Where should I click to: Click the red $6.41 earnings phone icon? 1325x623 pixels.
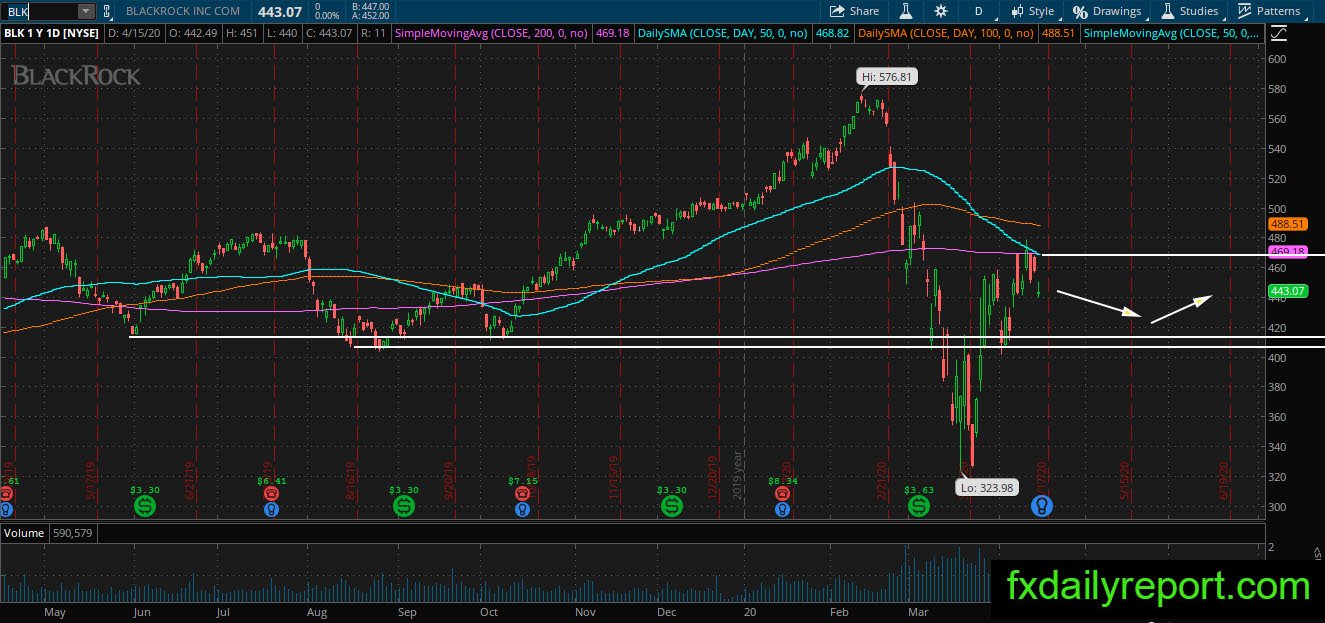tap(271, 494)
